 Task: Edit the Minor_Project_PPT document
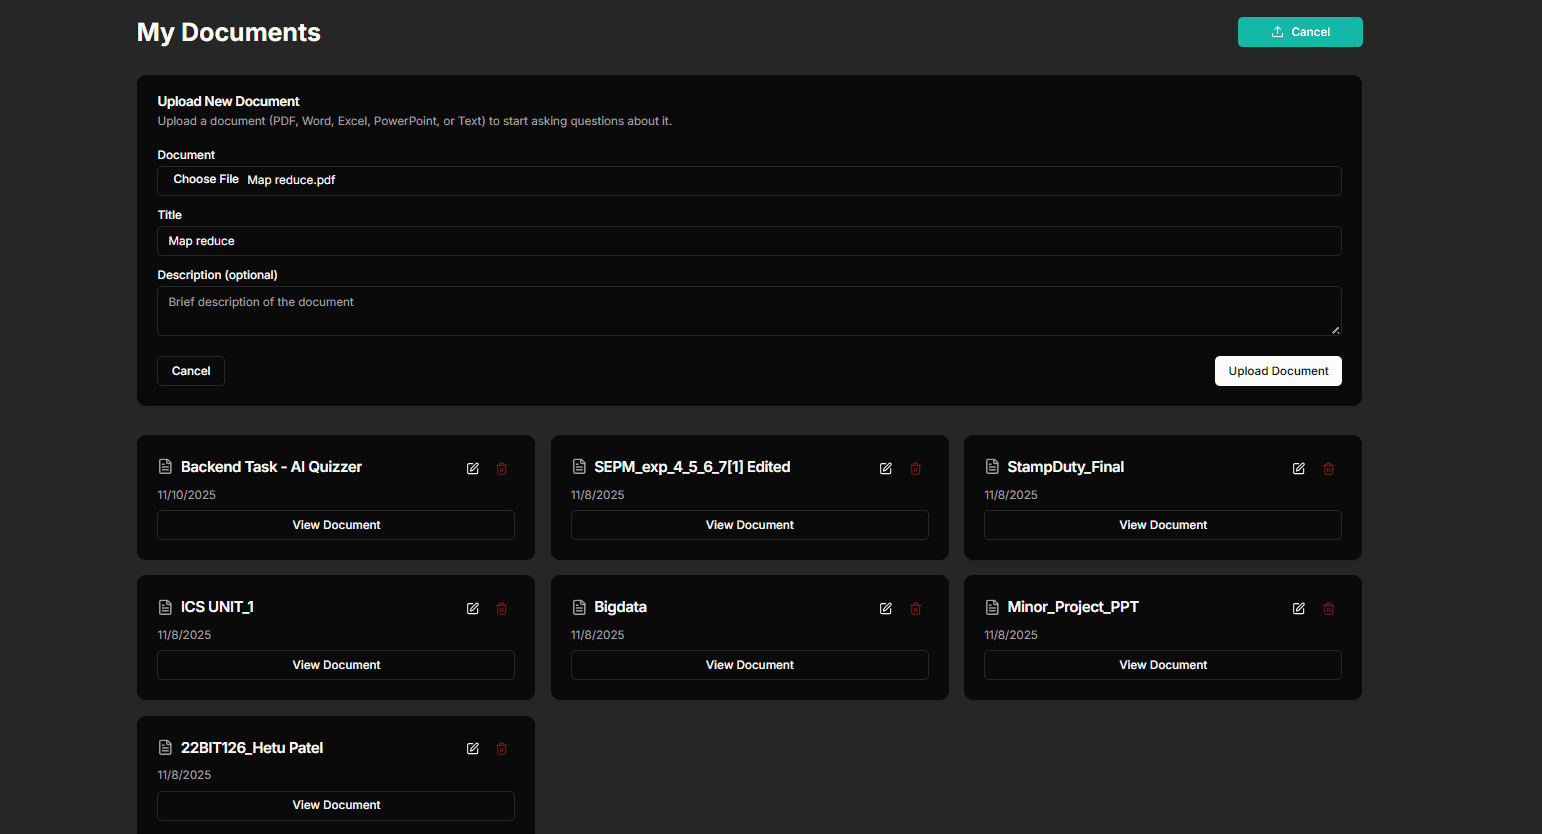1299,608
